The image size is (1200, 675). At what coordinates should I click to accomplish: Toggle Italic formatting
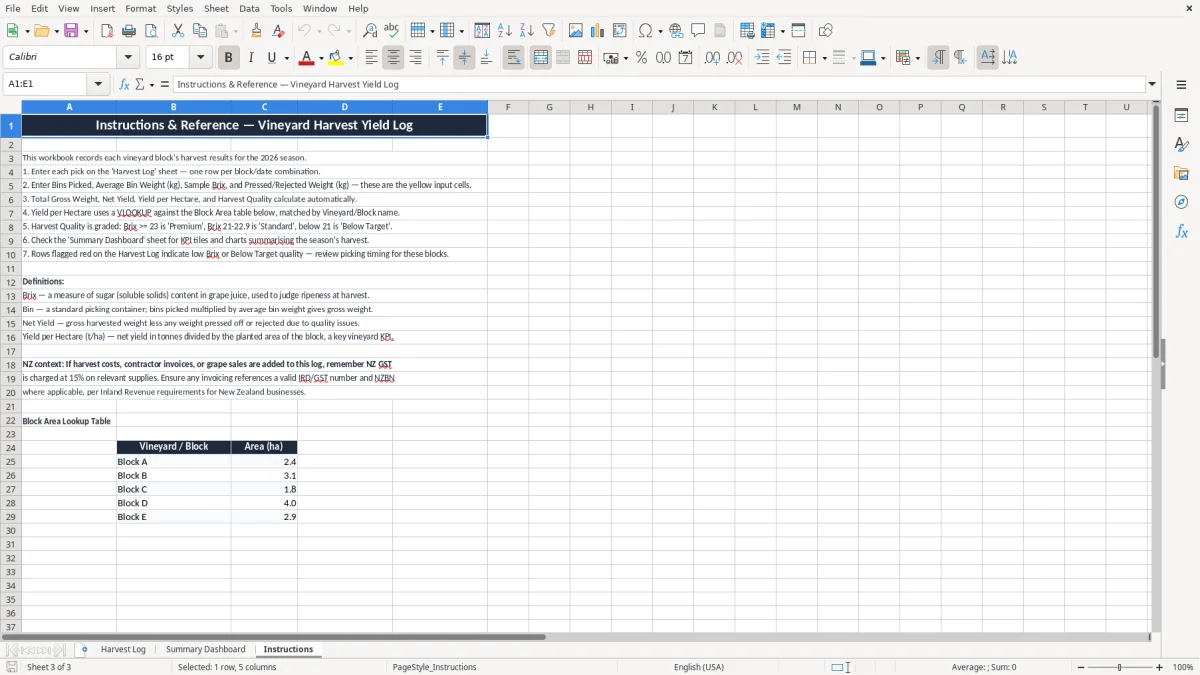(251, 58)
